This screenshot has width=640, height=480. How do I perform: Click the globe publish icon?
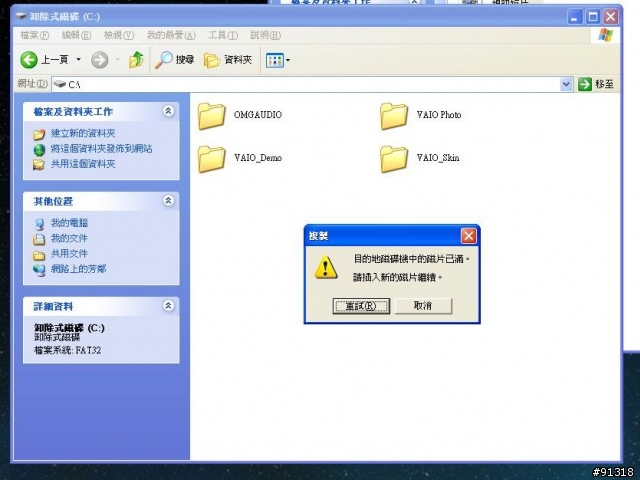click(x=39, y=150)
